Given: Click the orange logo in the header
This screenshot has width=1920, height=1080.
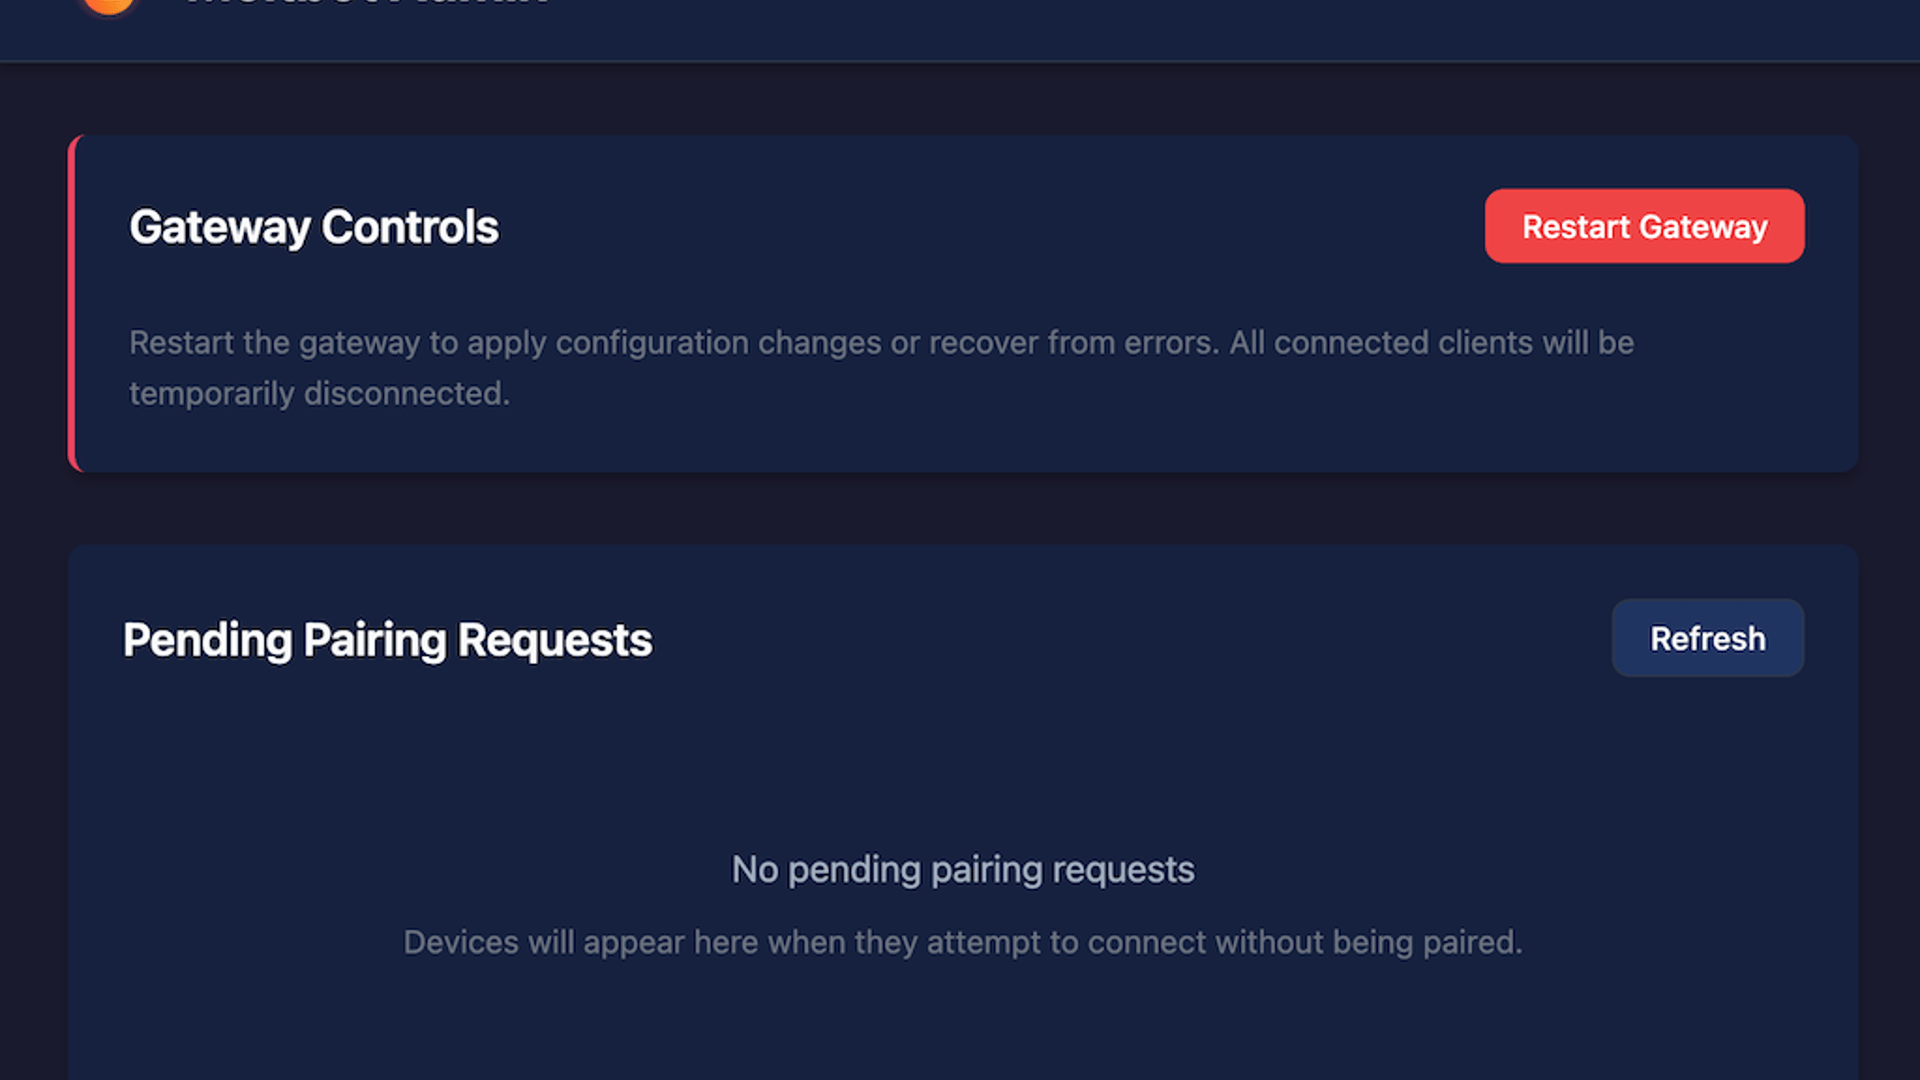Looking at the screenshot, I should [109, 5].
